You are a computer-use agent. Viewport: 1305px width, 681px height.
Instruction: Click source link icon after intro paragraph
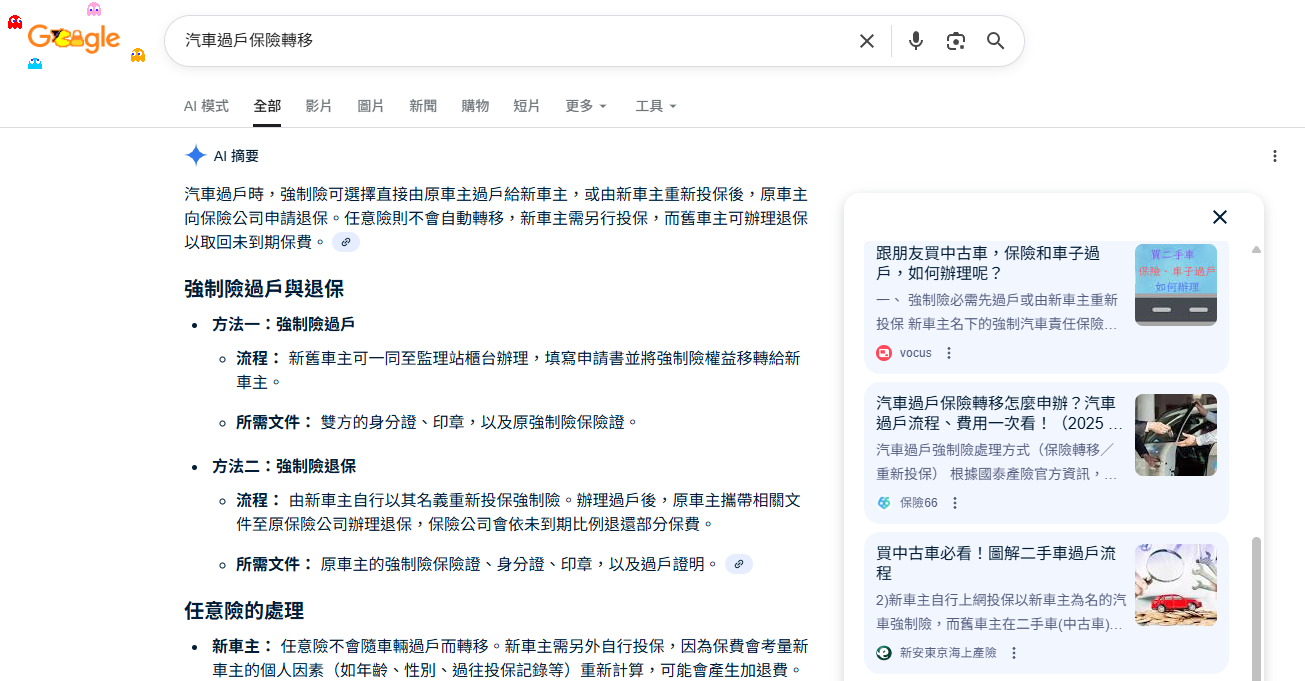pos(346,242)
